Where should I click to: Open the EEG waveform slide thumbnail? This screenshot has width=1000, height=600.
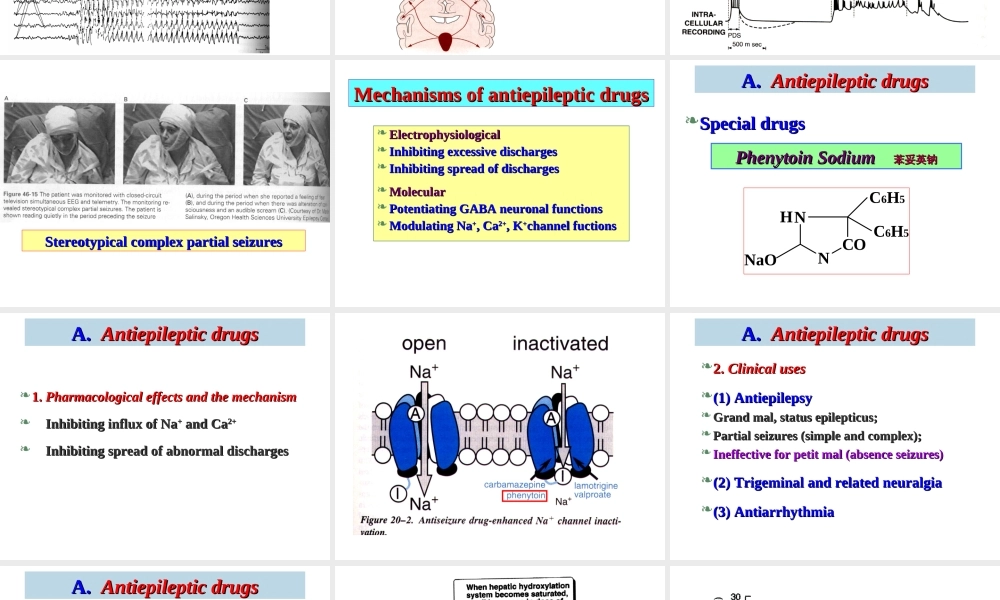135,25
